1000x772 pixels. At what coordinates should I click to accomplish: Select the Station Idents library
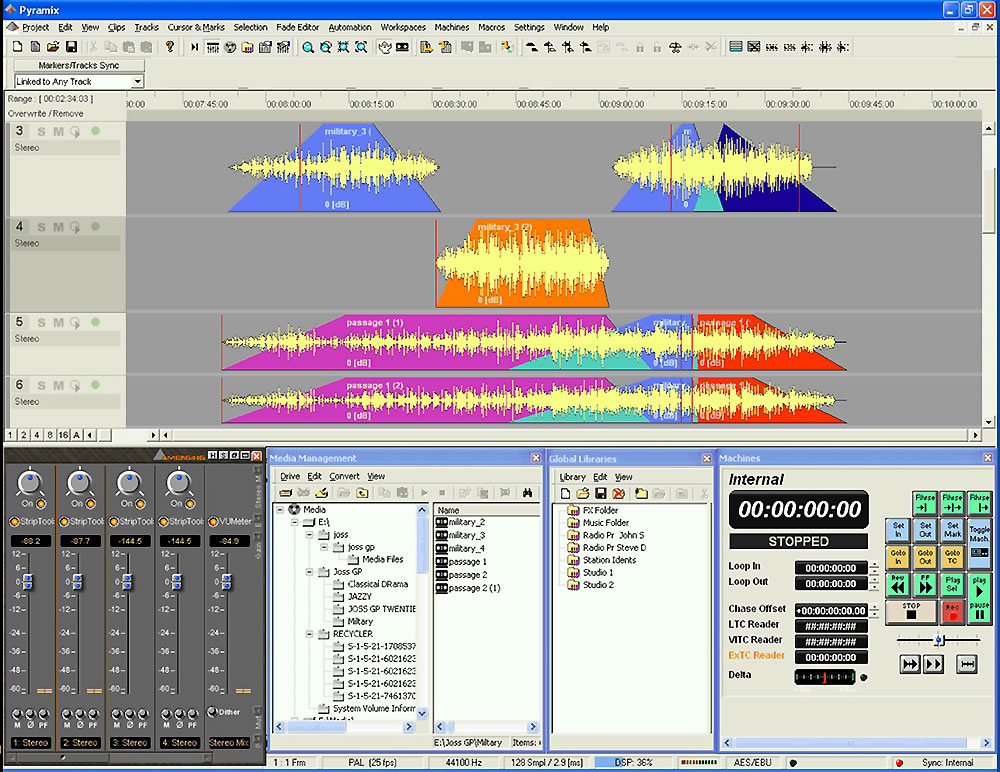coord(609,560)
